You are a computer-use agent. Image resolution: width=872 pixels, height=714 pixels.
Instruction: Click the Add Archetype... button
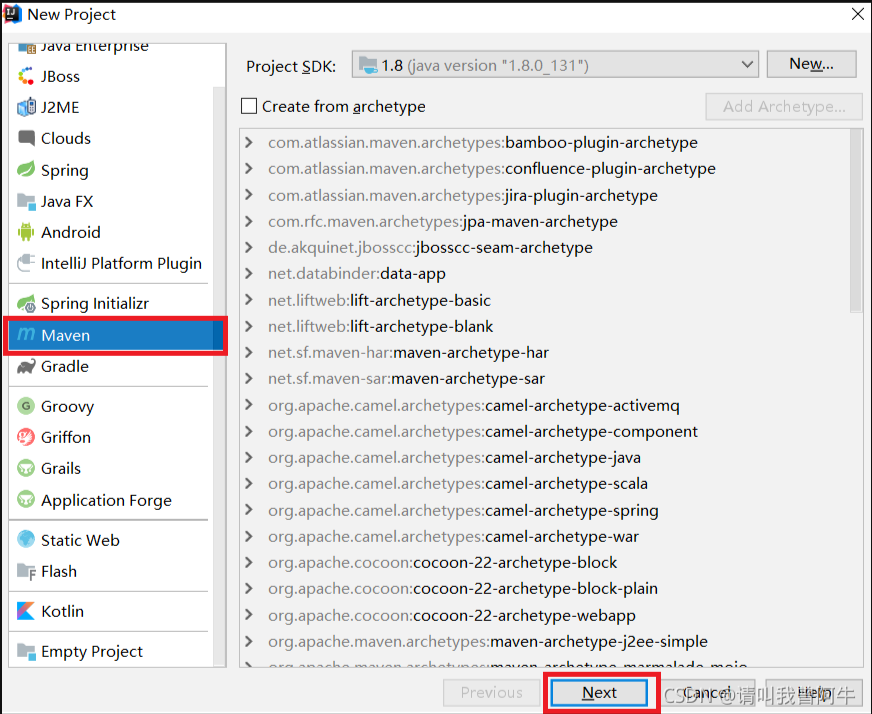(x=784, y=106)
